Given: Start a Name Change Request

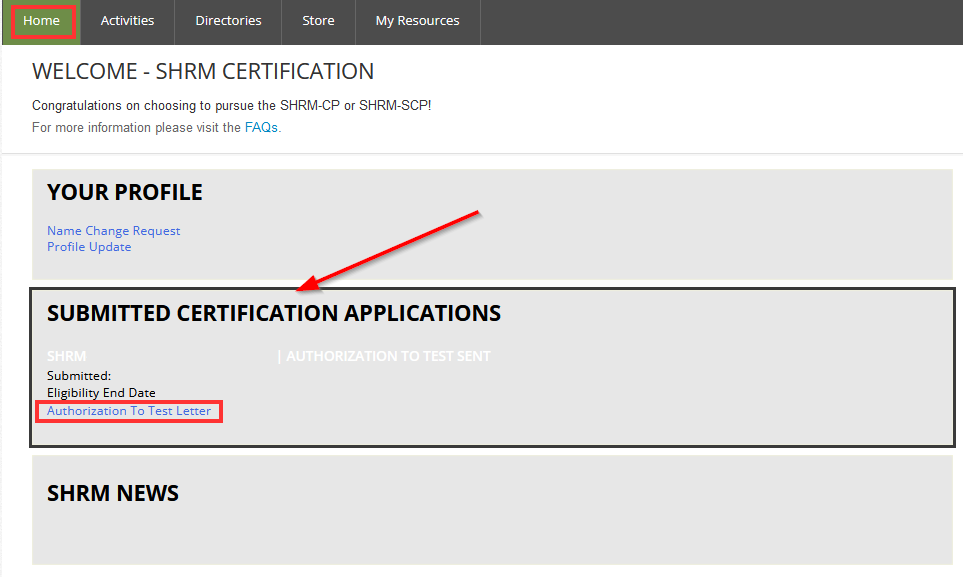Looking at the screenshot, I should (113, 230).
